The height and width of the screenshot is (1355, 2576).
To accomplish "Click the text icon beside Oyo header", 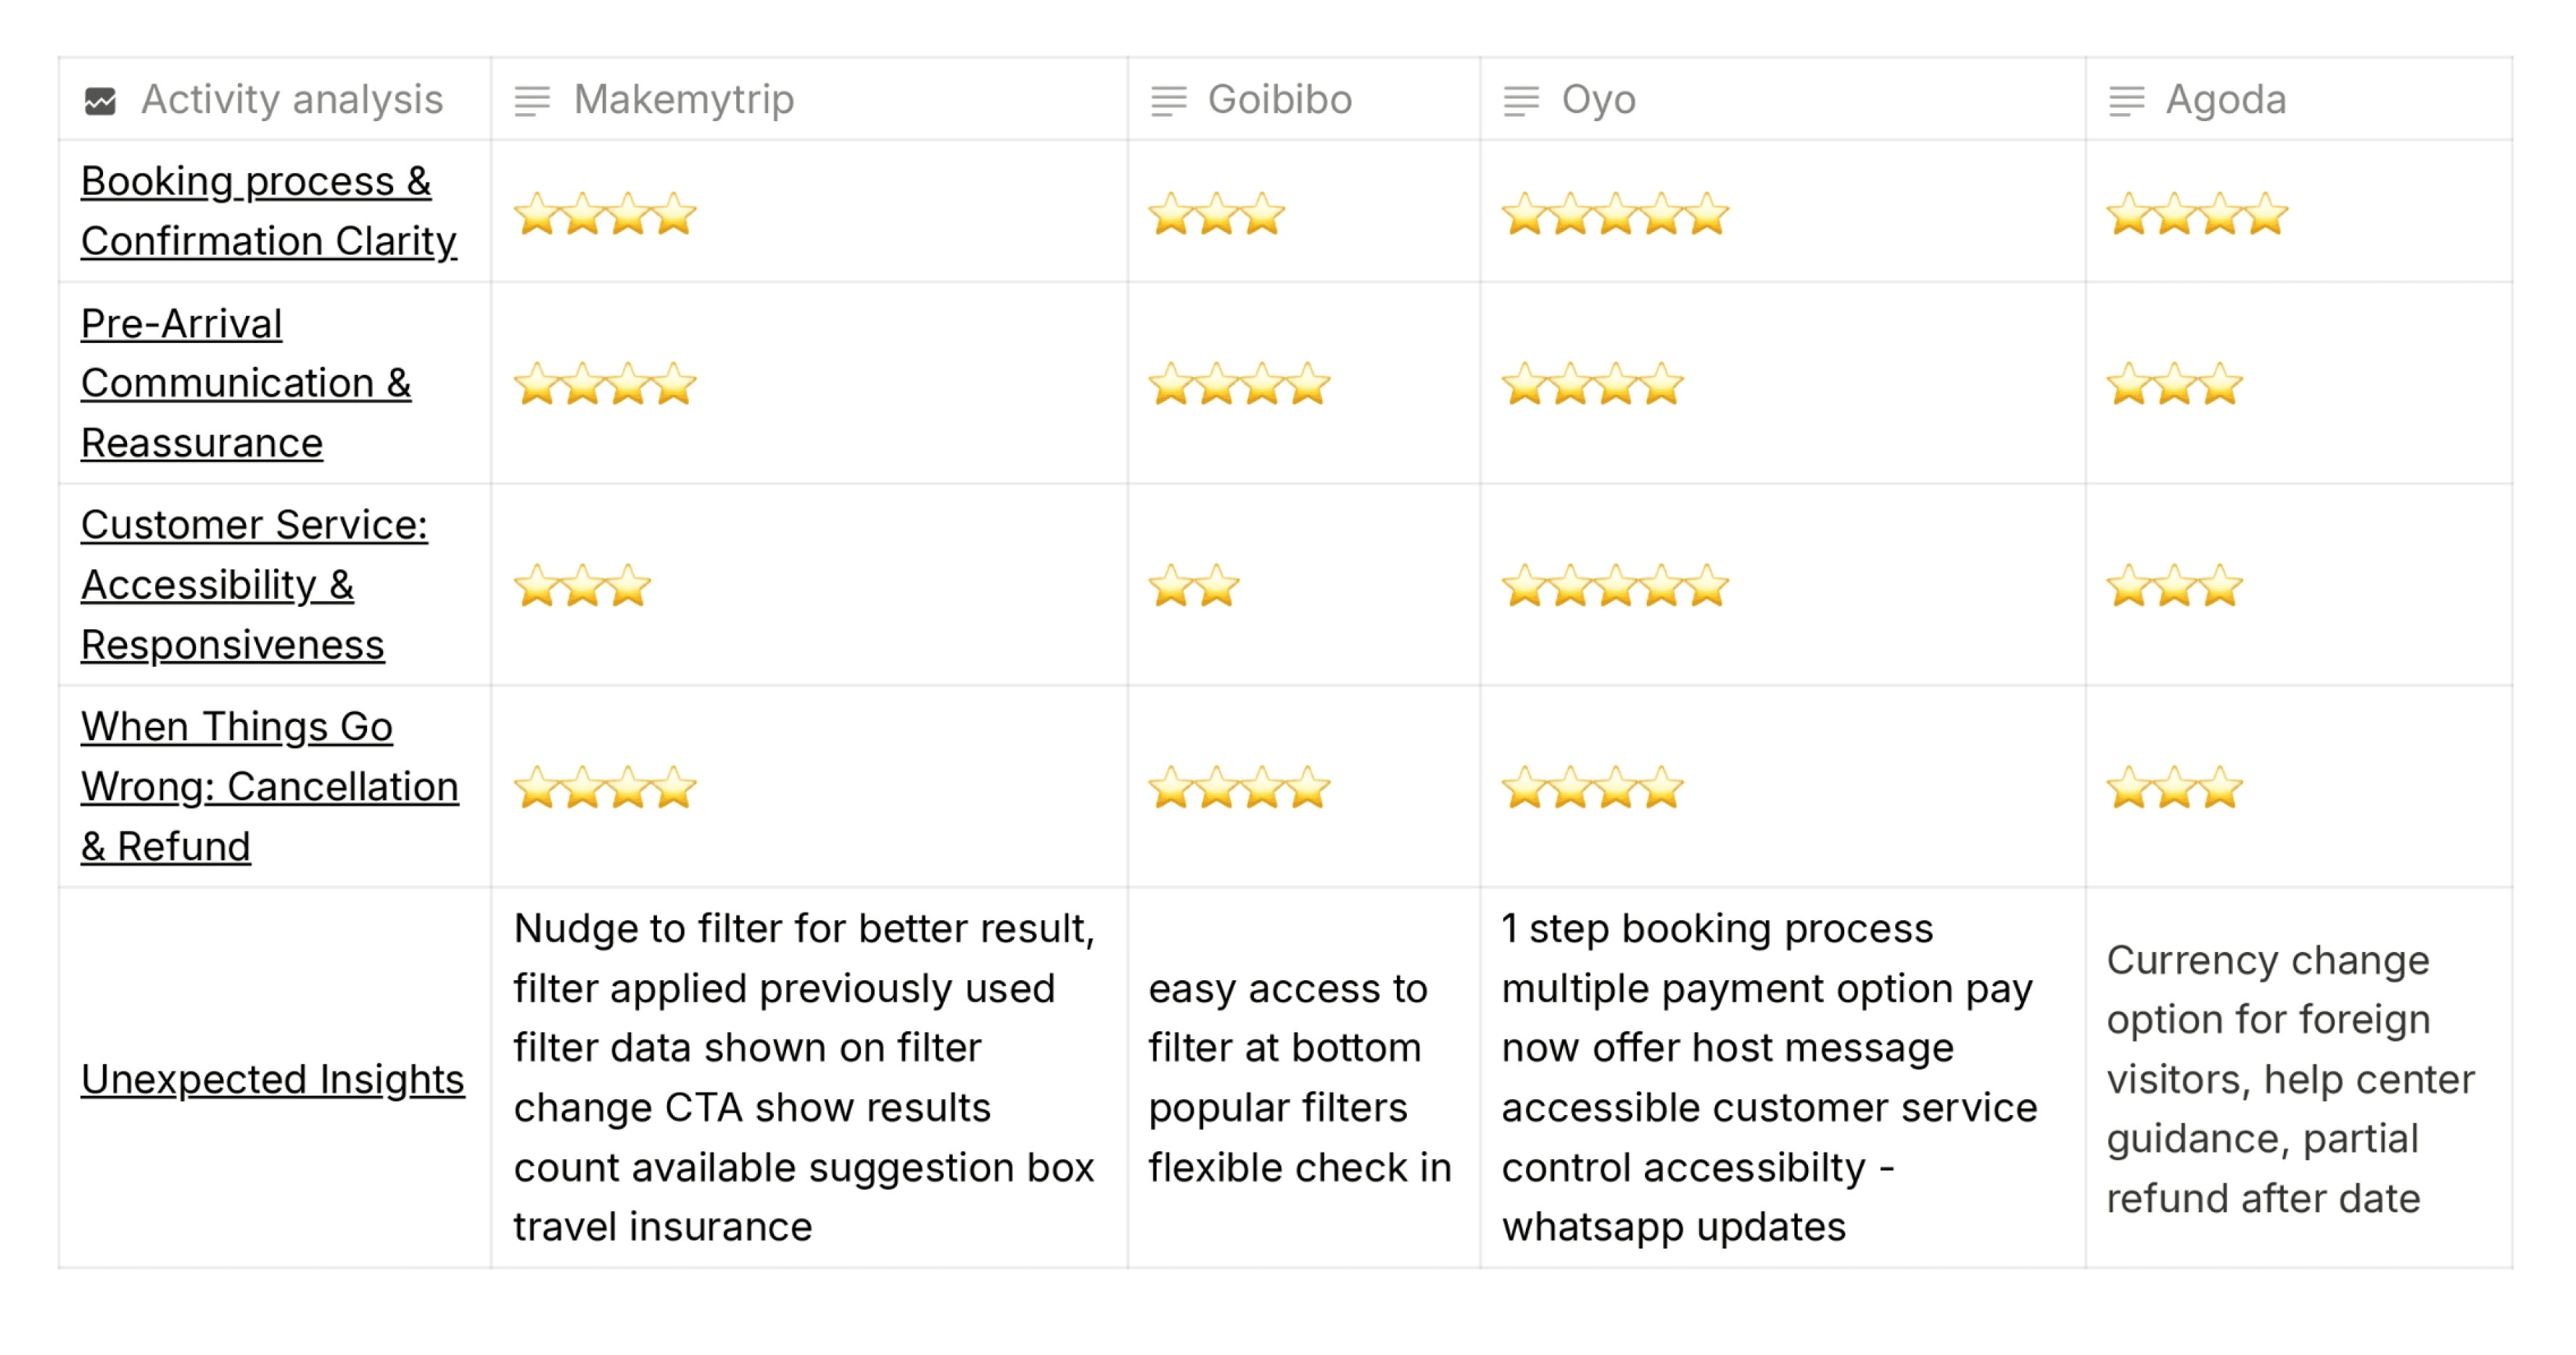I will pyautogui.click(x=1521, y=101).
